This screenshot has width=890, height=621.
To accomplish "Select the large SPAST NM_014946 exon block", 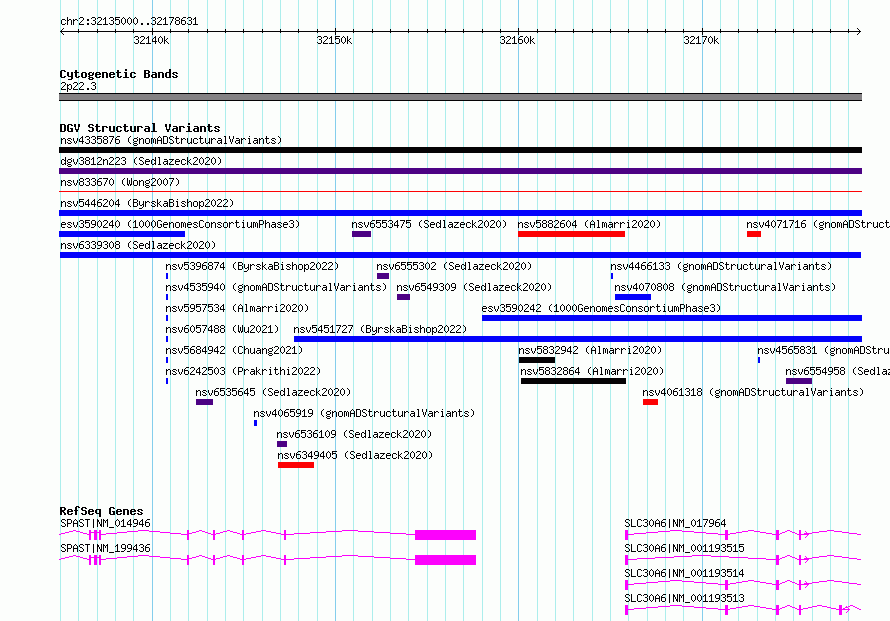I will pos(446,535).
